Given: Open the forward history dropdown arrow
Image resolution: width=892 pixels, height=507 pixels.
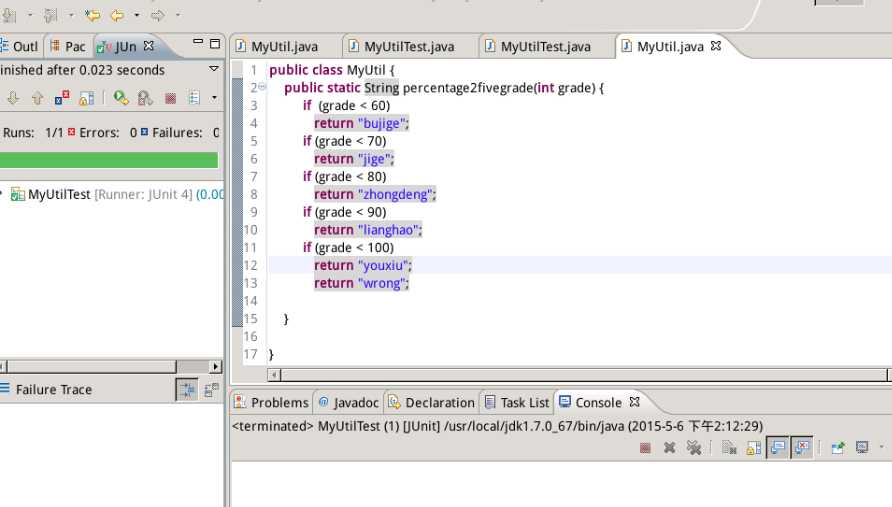Looking at the screenshot, I should [177, 15].
